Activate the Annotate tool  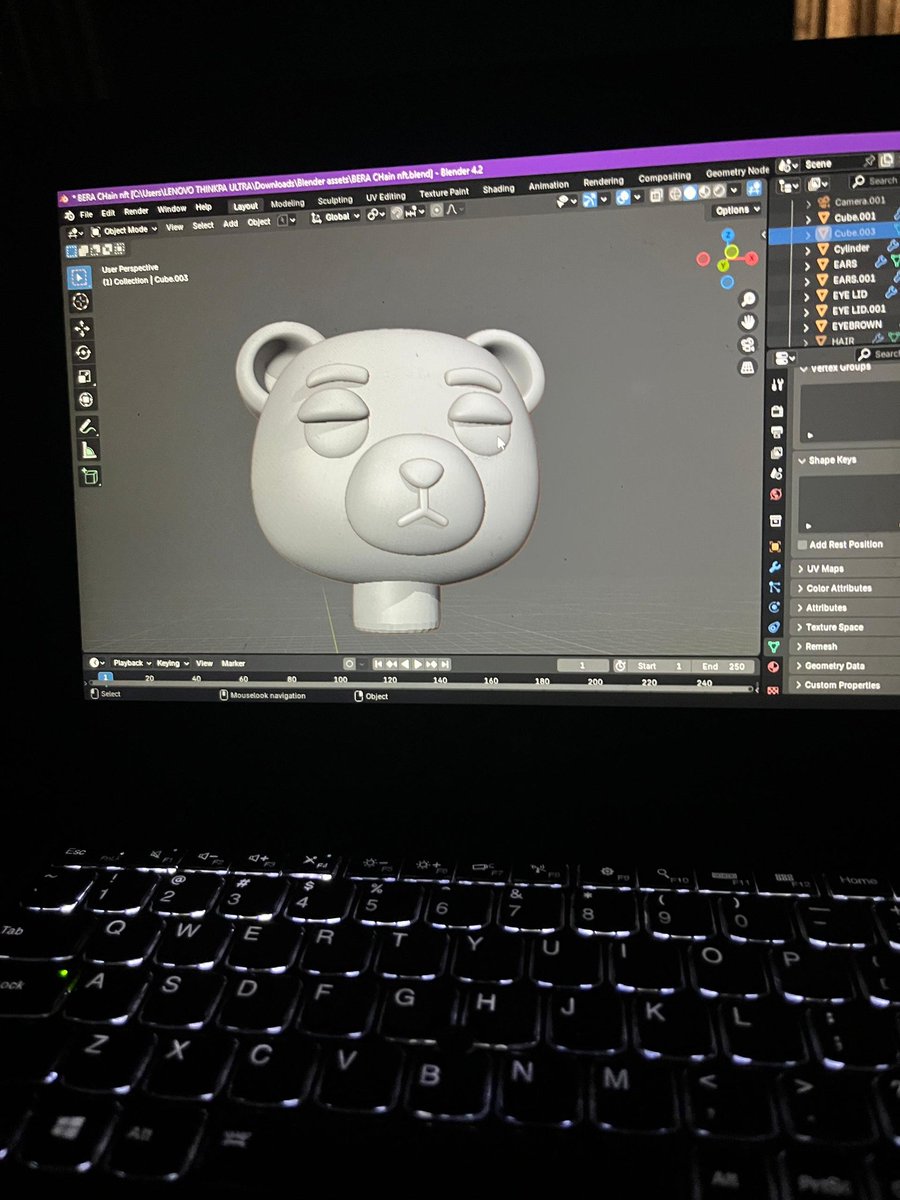[88, 427]
